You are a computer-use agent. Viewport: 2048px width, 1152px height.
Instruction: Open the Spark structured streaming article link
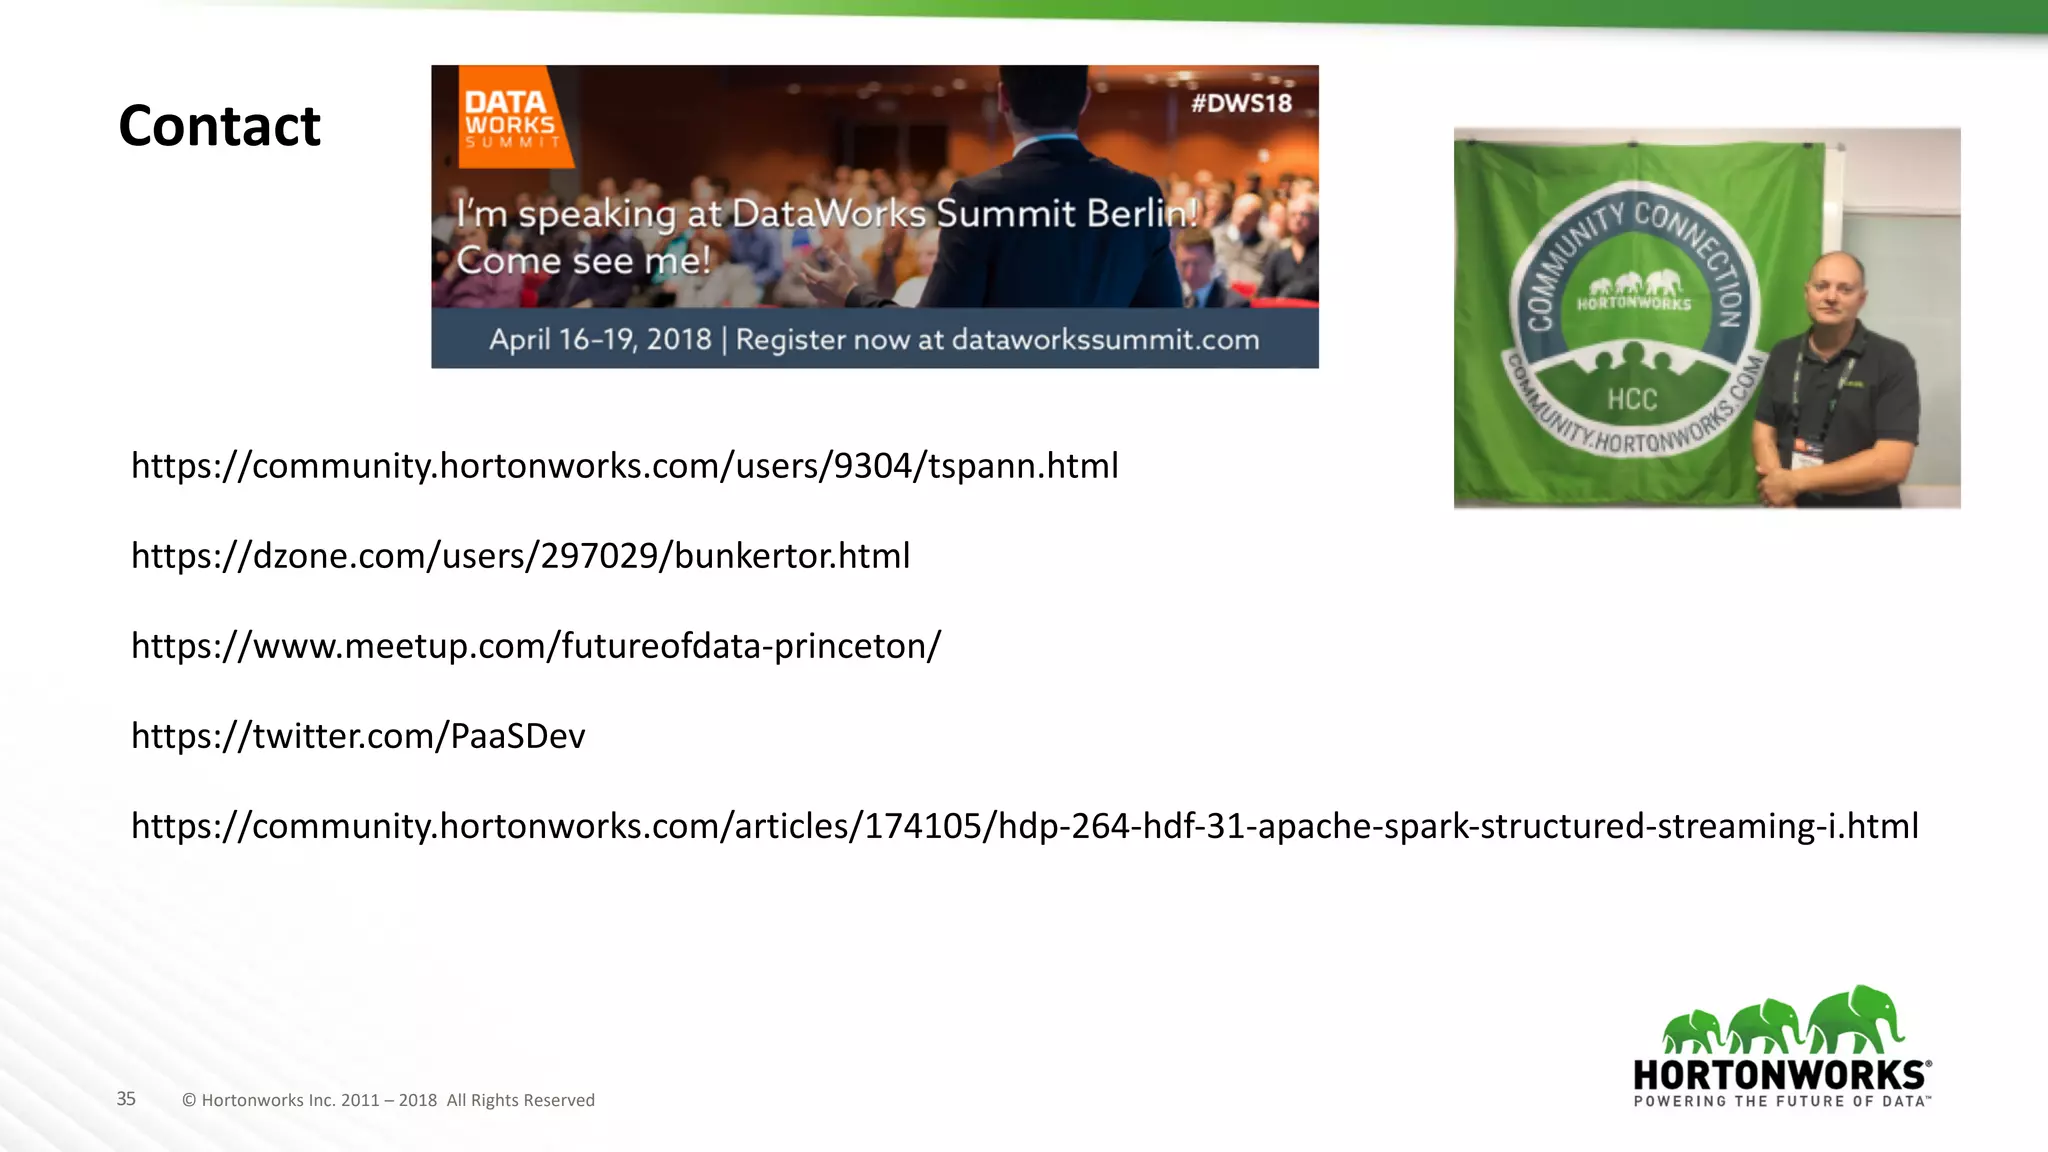click(1025, 826)
